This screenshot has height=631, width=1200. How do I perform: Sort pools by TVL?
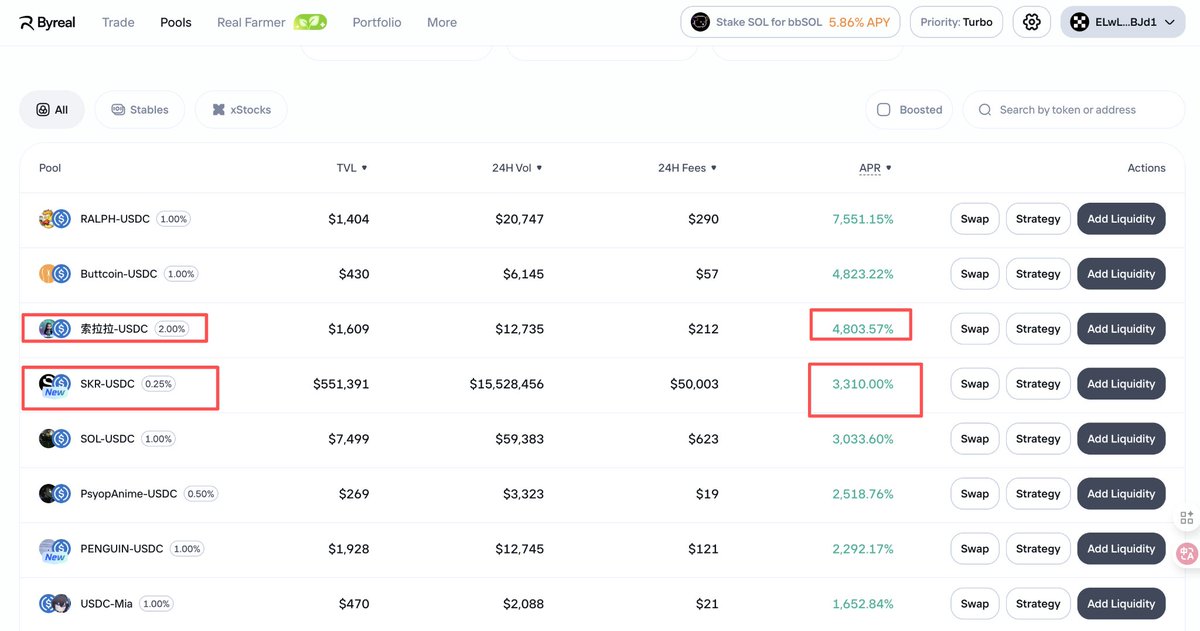(352, 168)
